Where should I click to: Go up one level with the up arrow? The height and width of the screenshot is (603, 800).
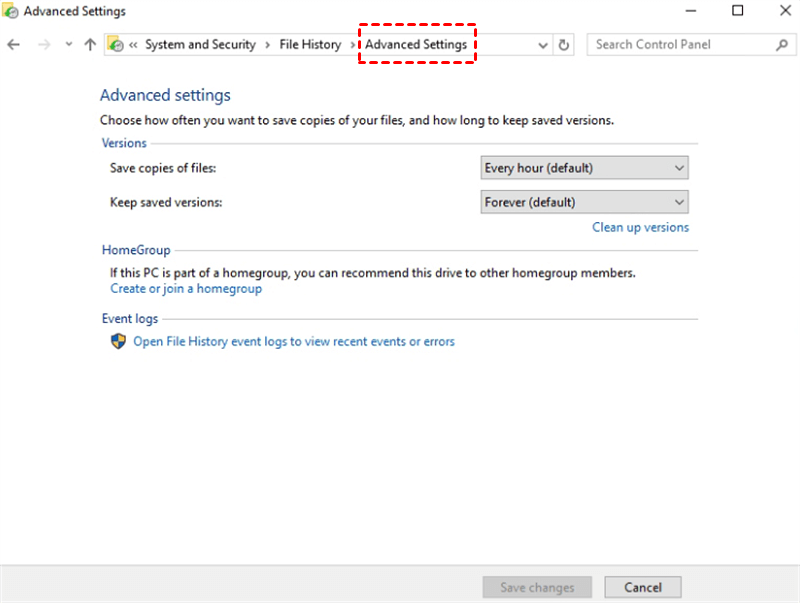click(90, 45)
